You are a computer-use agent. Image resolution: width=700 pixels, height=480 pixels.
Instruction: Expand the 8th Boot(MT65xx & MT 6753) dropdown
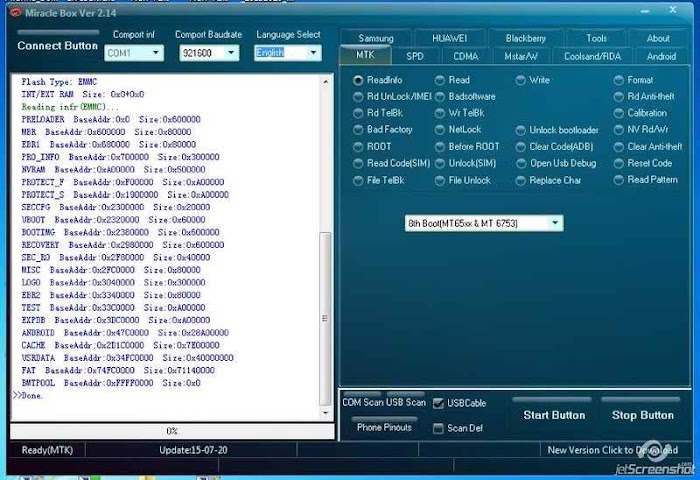[484, 223]
